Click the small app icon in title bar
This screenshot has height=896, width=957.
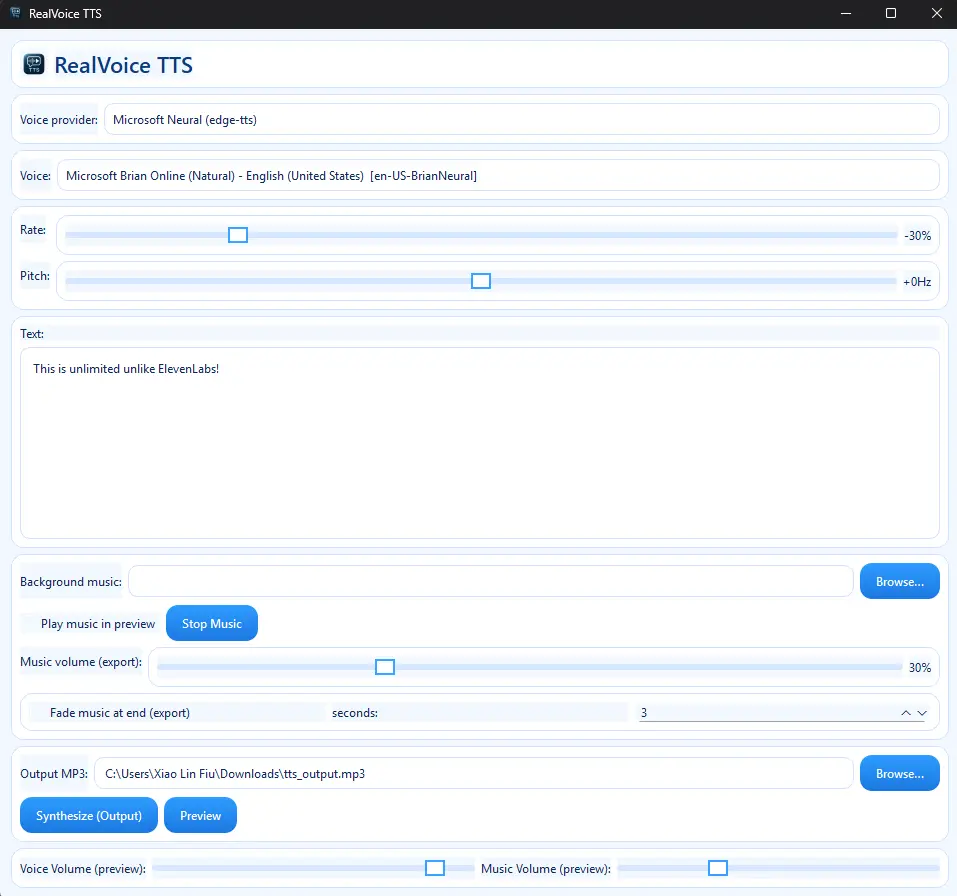click(15, 13)
